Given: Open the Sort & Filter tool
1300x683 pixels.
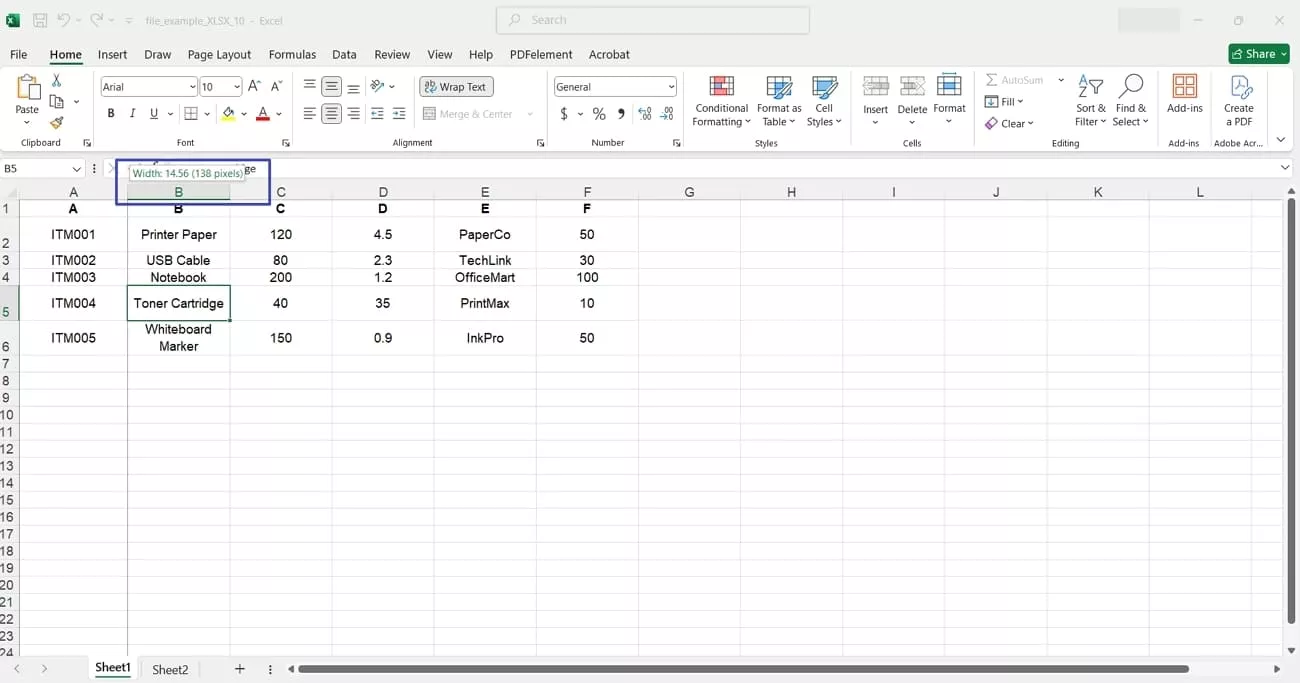Looking at the screenshot, I should pos(1089,99).
